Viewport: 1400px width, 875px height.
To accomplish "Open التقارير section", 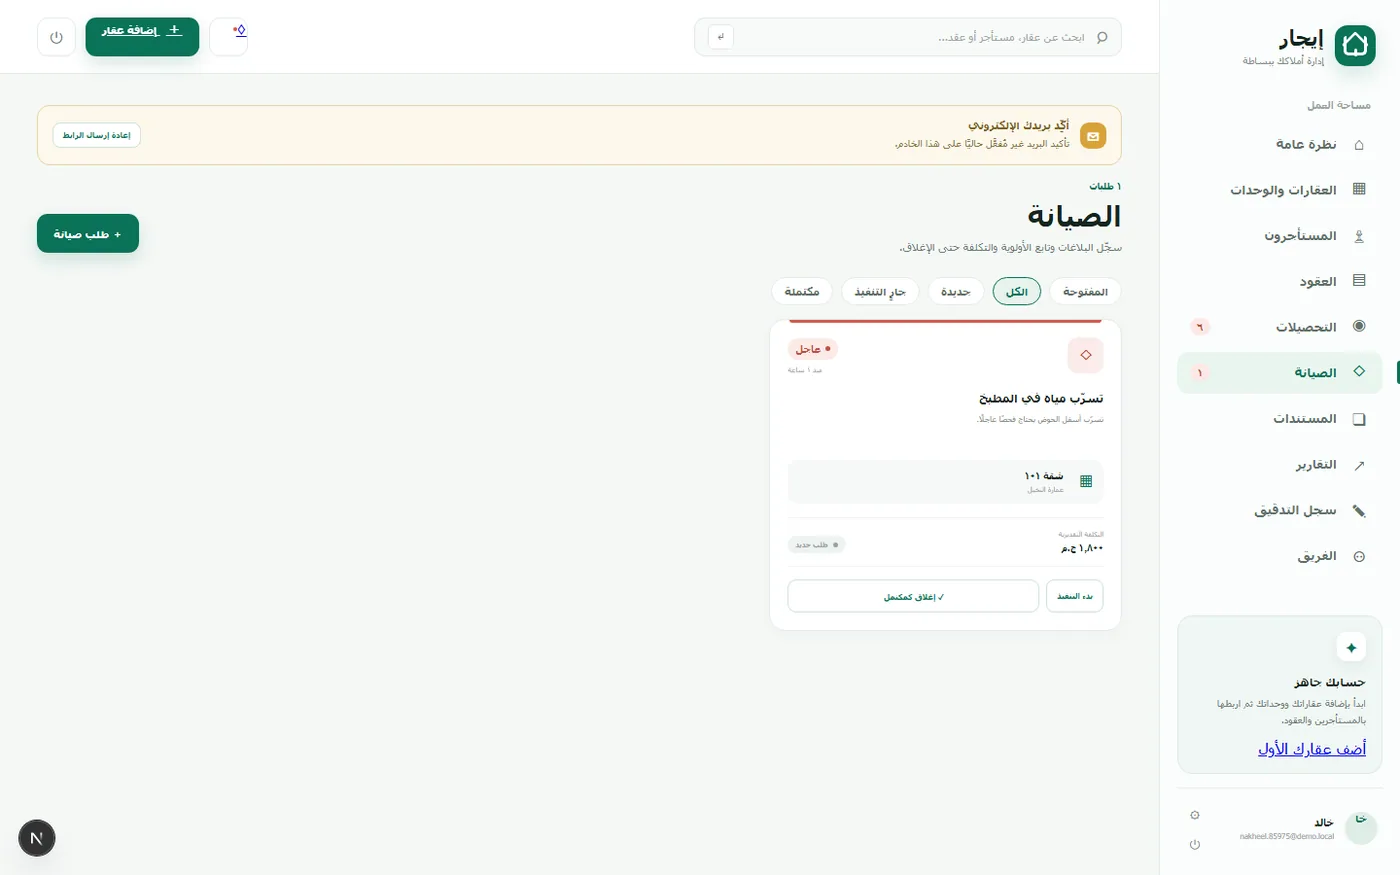I will [1280, 465].
